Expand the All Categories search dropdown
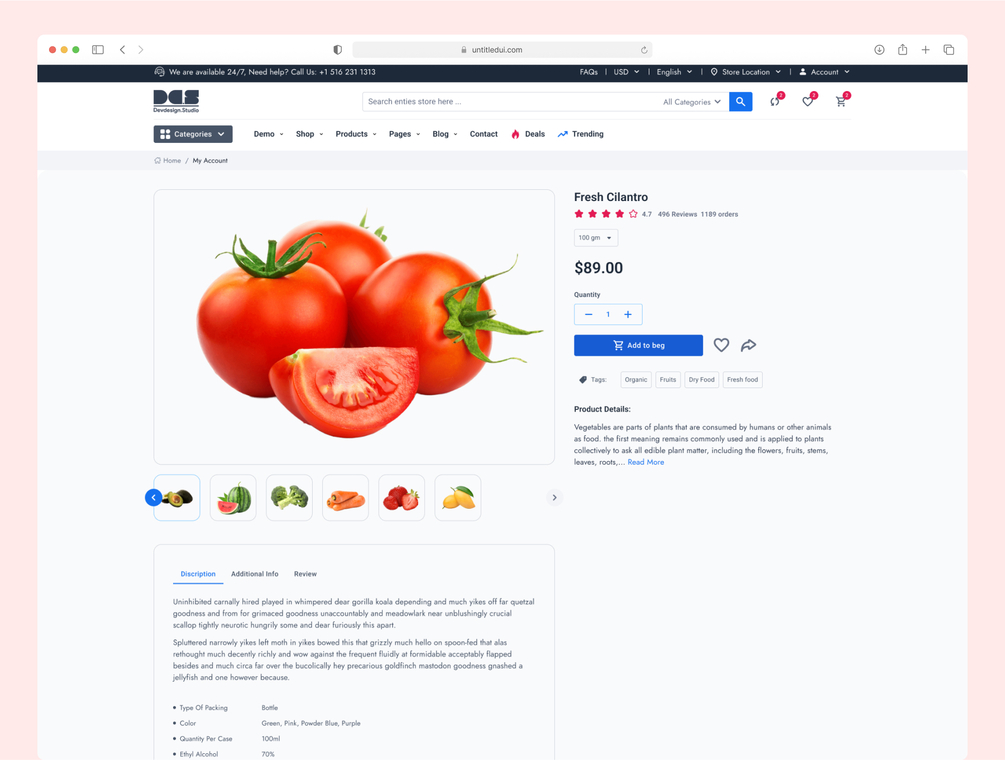1005x760 pixels. [692, 102]
